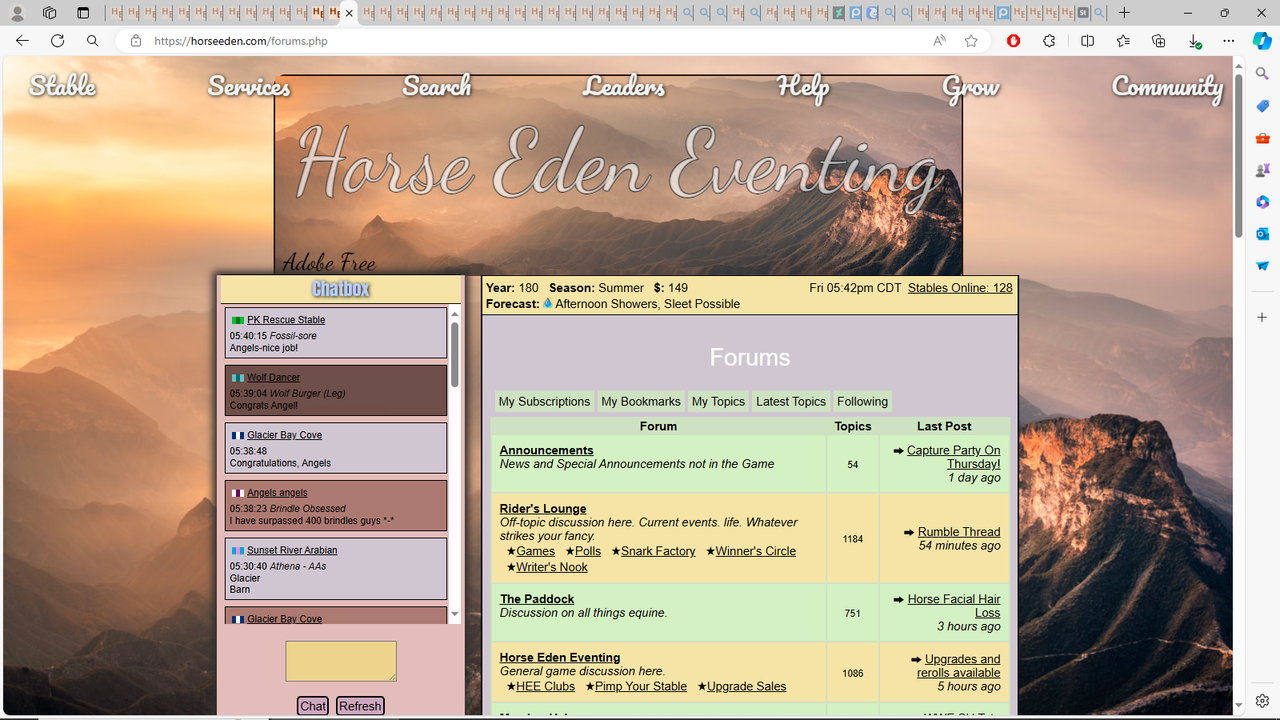This screenshot has width=1280, height=720.
Task: Open Microsoft 365 in the sidebar
Action: tap(1262, 201)
